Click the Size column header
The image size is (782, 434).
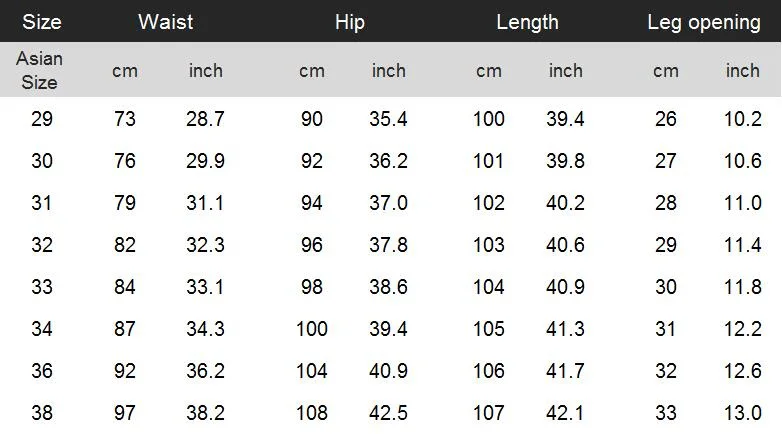tap(42, 22)
